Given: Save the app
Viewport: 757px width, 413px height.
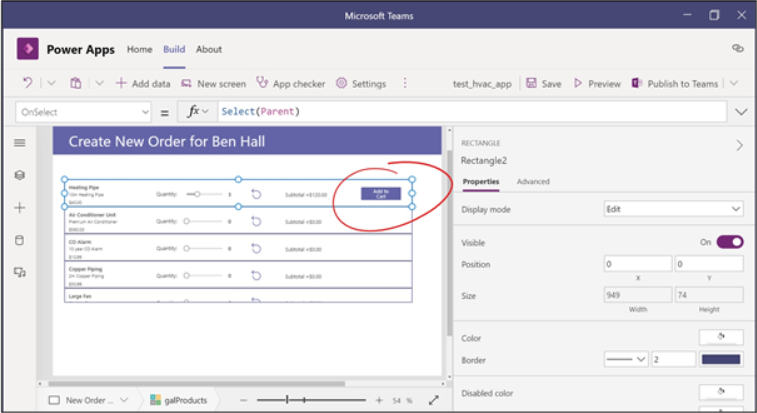Looking at the screenshot, I should point(544,84).
